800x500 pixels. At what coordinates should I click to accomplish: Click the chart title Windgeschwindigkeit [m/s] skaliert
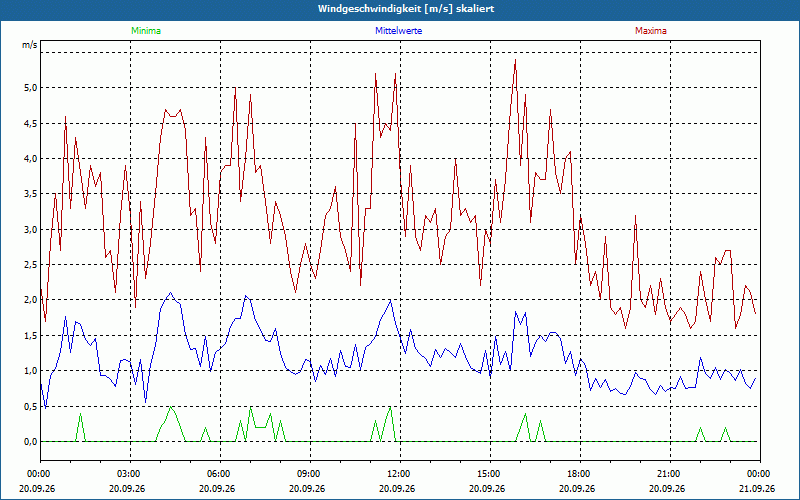[406, 9]
